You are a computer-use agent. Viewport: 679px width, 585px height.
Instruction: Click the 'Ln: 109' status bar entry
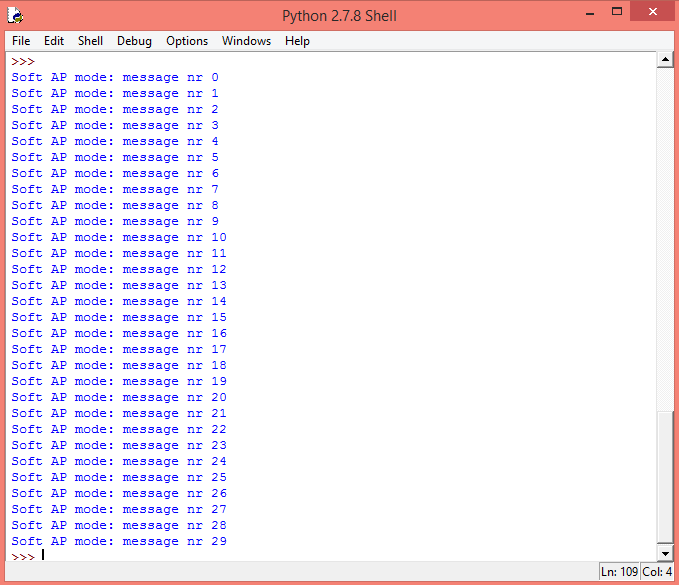pyautogui.click(x=619, y=572)
